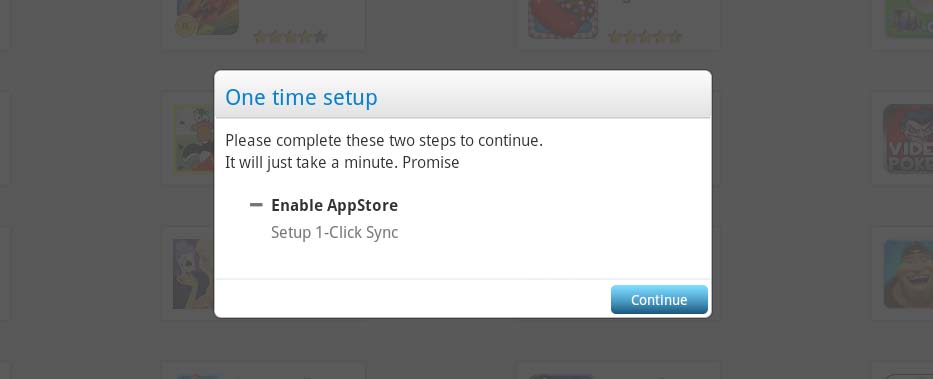Image resolution: width=933 pixels, height=379 pixels.
Task: Open the coin-badged app icon at top left
Action: point(207,17)
